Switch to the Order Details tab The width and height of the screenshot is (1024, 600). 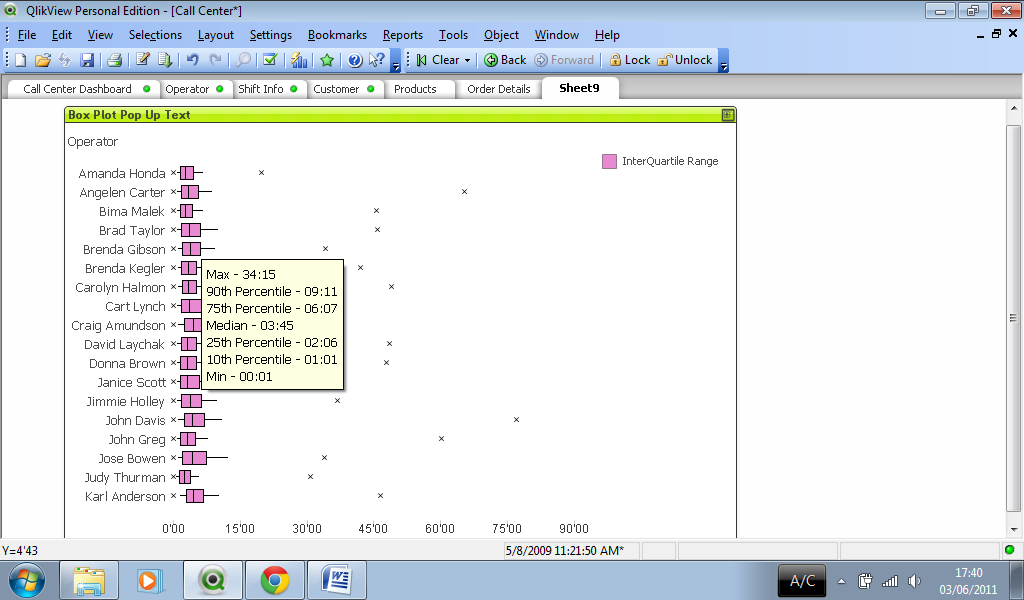pos(499,89)
